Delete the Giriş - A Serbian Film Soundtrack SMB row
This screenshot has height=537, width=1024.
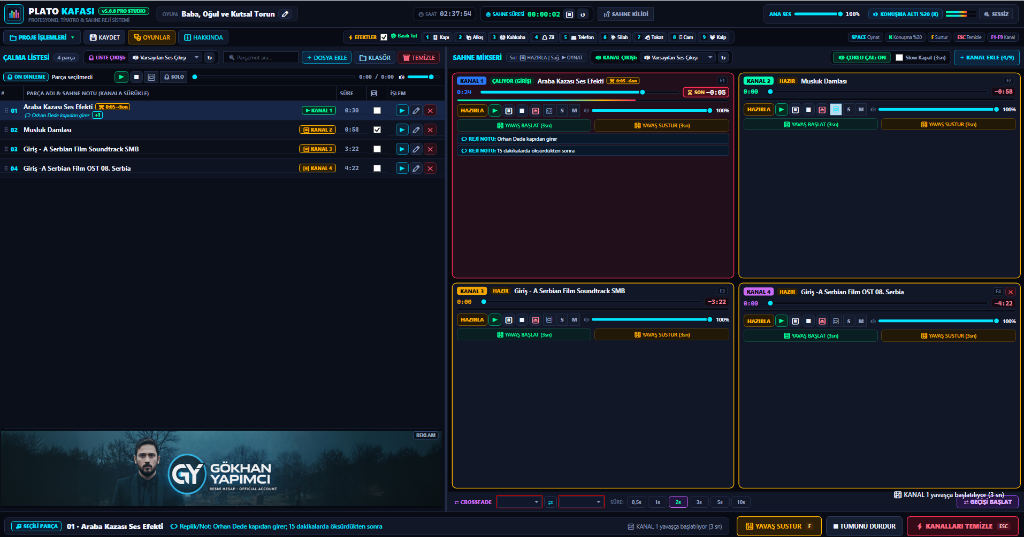pyautogui.click(x=430, y=149)
